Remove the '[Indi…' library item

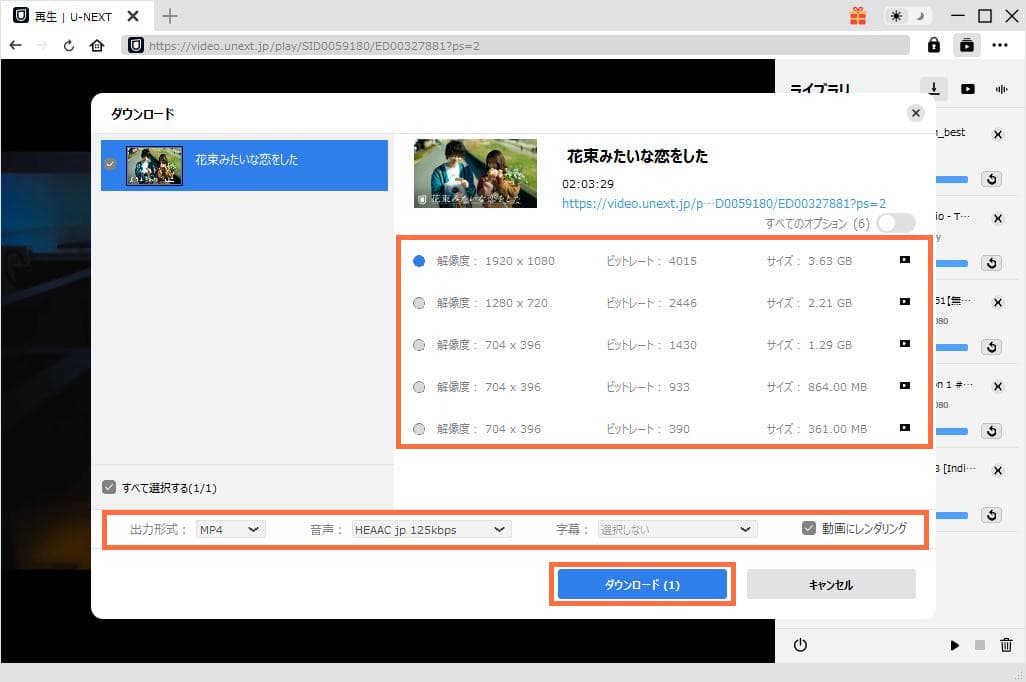(997, 470)
